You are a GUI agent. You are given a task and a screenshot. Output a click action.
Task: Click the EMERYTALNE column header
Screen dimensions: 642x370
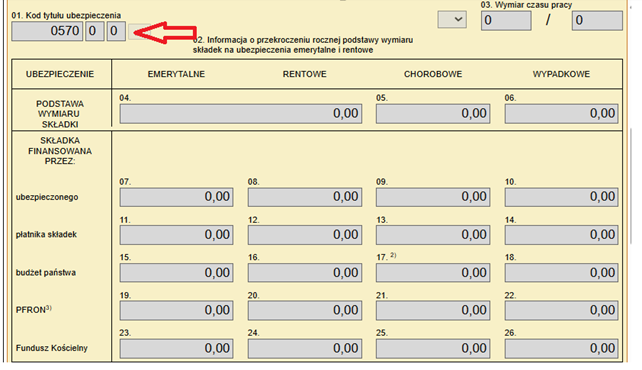tap(176, 74)
